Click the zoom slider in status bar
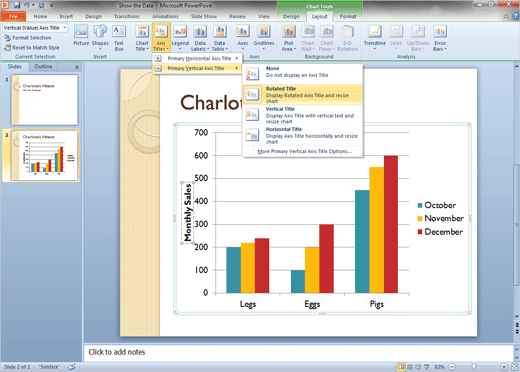 474,367
